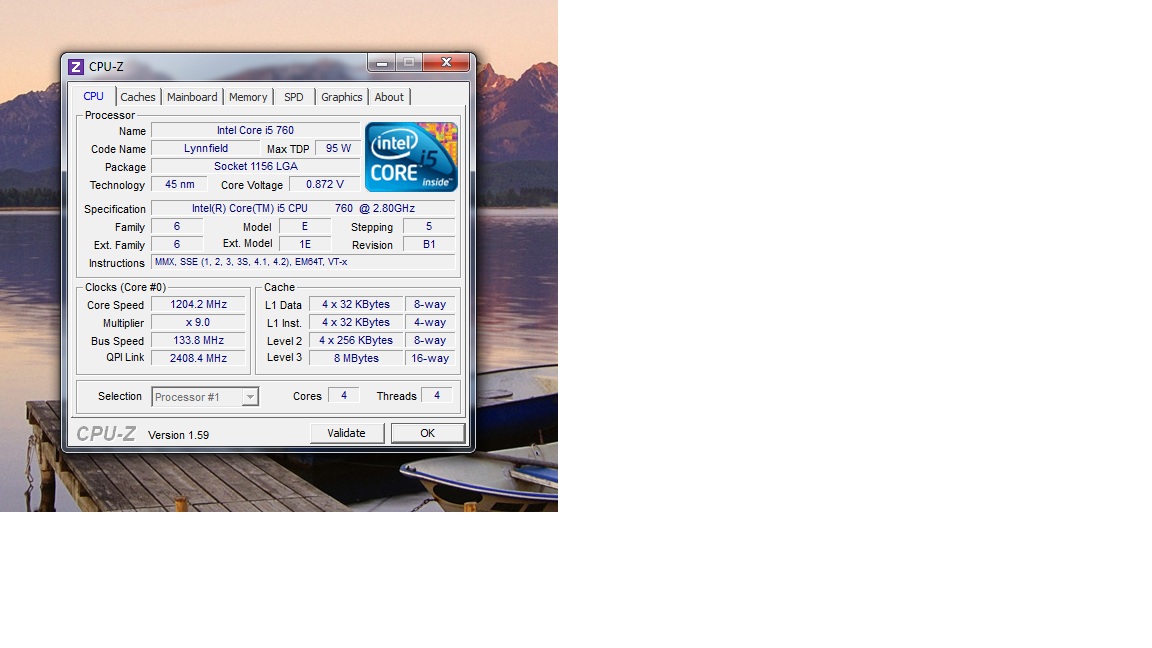Click the Intel Core i5 inside logo
The width and height of the screenshot is (1152, 648).
[x=411, y=157]
